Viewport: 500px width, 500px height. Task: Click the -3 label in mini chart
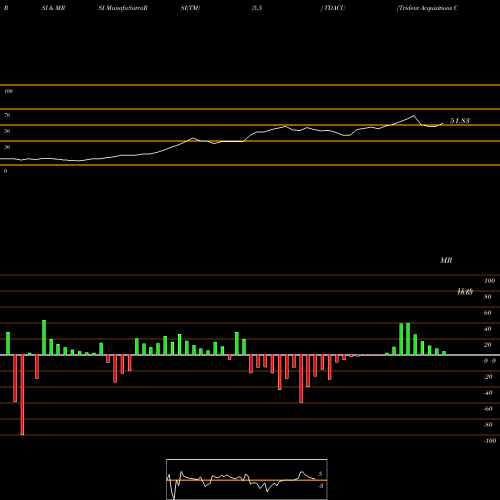[320, 486]
